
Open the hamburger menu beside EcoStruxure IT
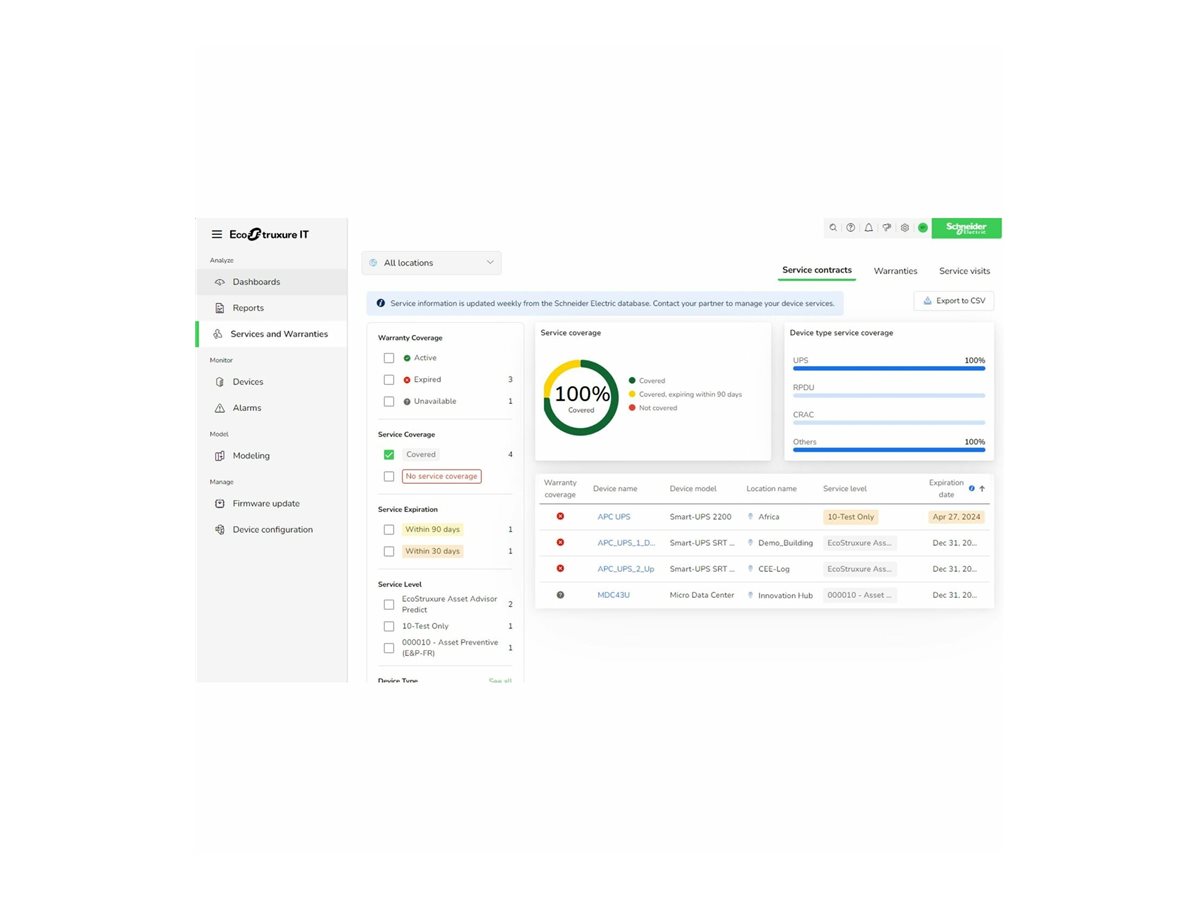pyautogui.click(x=216, y=235)
